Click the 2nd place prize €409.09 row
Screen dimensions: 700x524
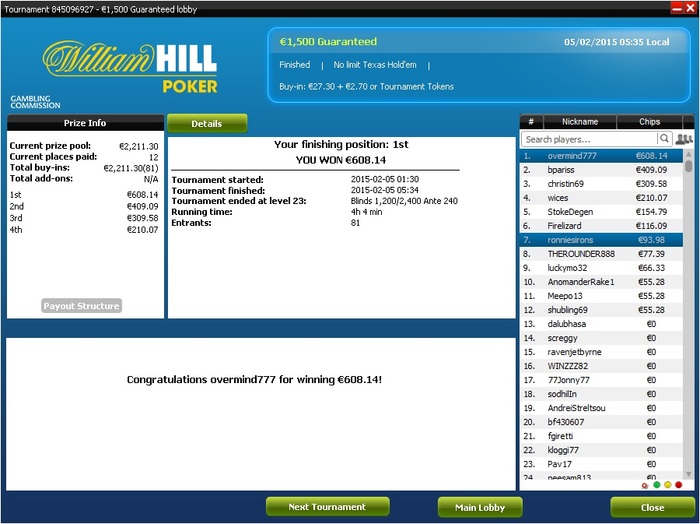[84, 206]
